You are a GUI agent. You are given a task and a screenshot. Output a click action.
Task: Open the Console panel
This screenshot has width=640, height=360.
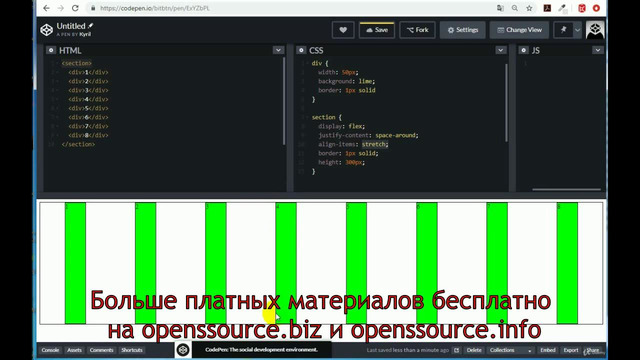click(x=50, y=350)
